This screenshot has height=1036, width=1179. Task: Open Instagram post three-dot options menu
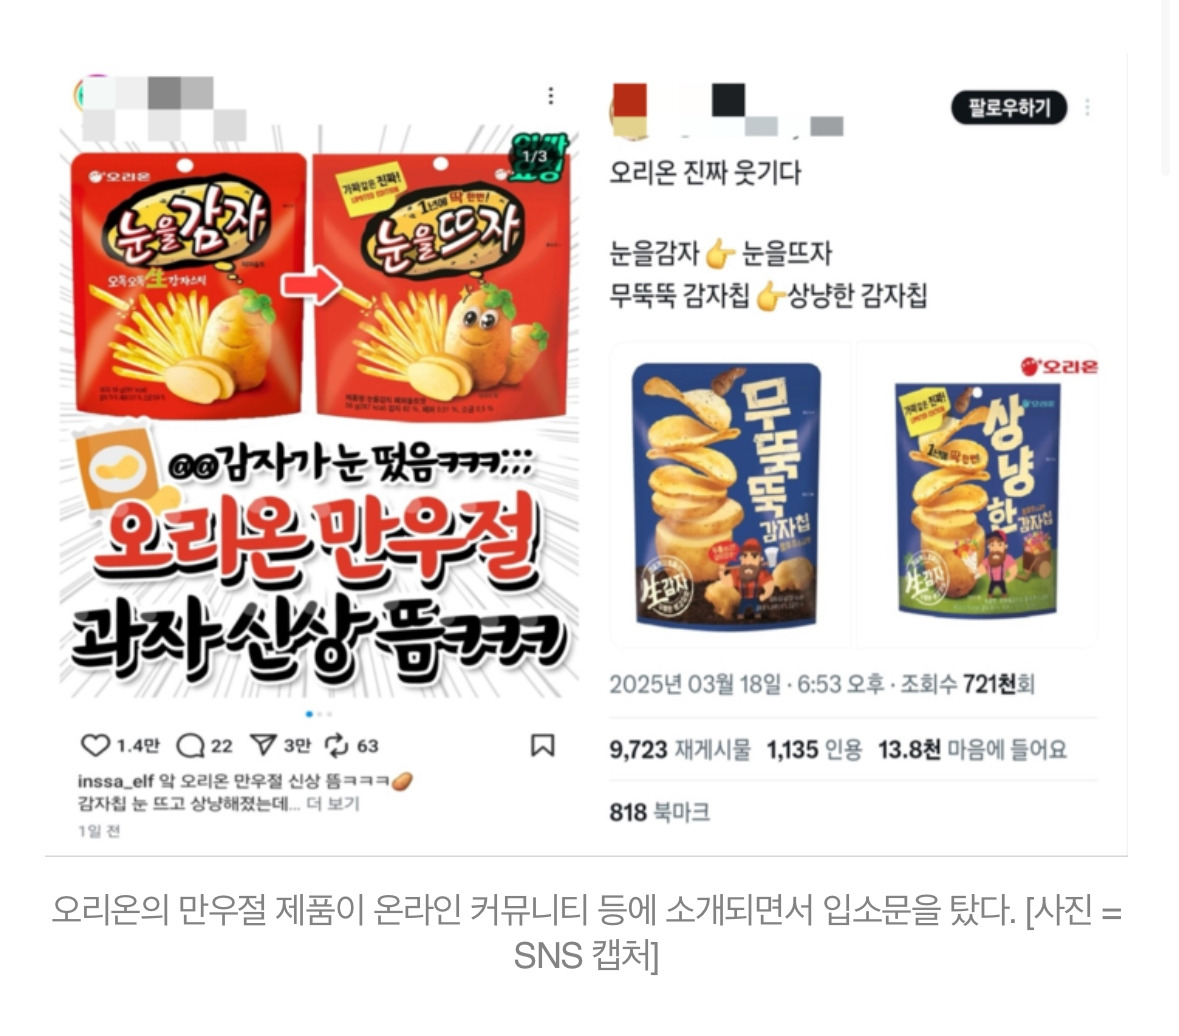pos(551,95)
